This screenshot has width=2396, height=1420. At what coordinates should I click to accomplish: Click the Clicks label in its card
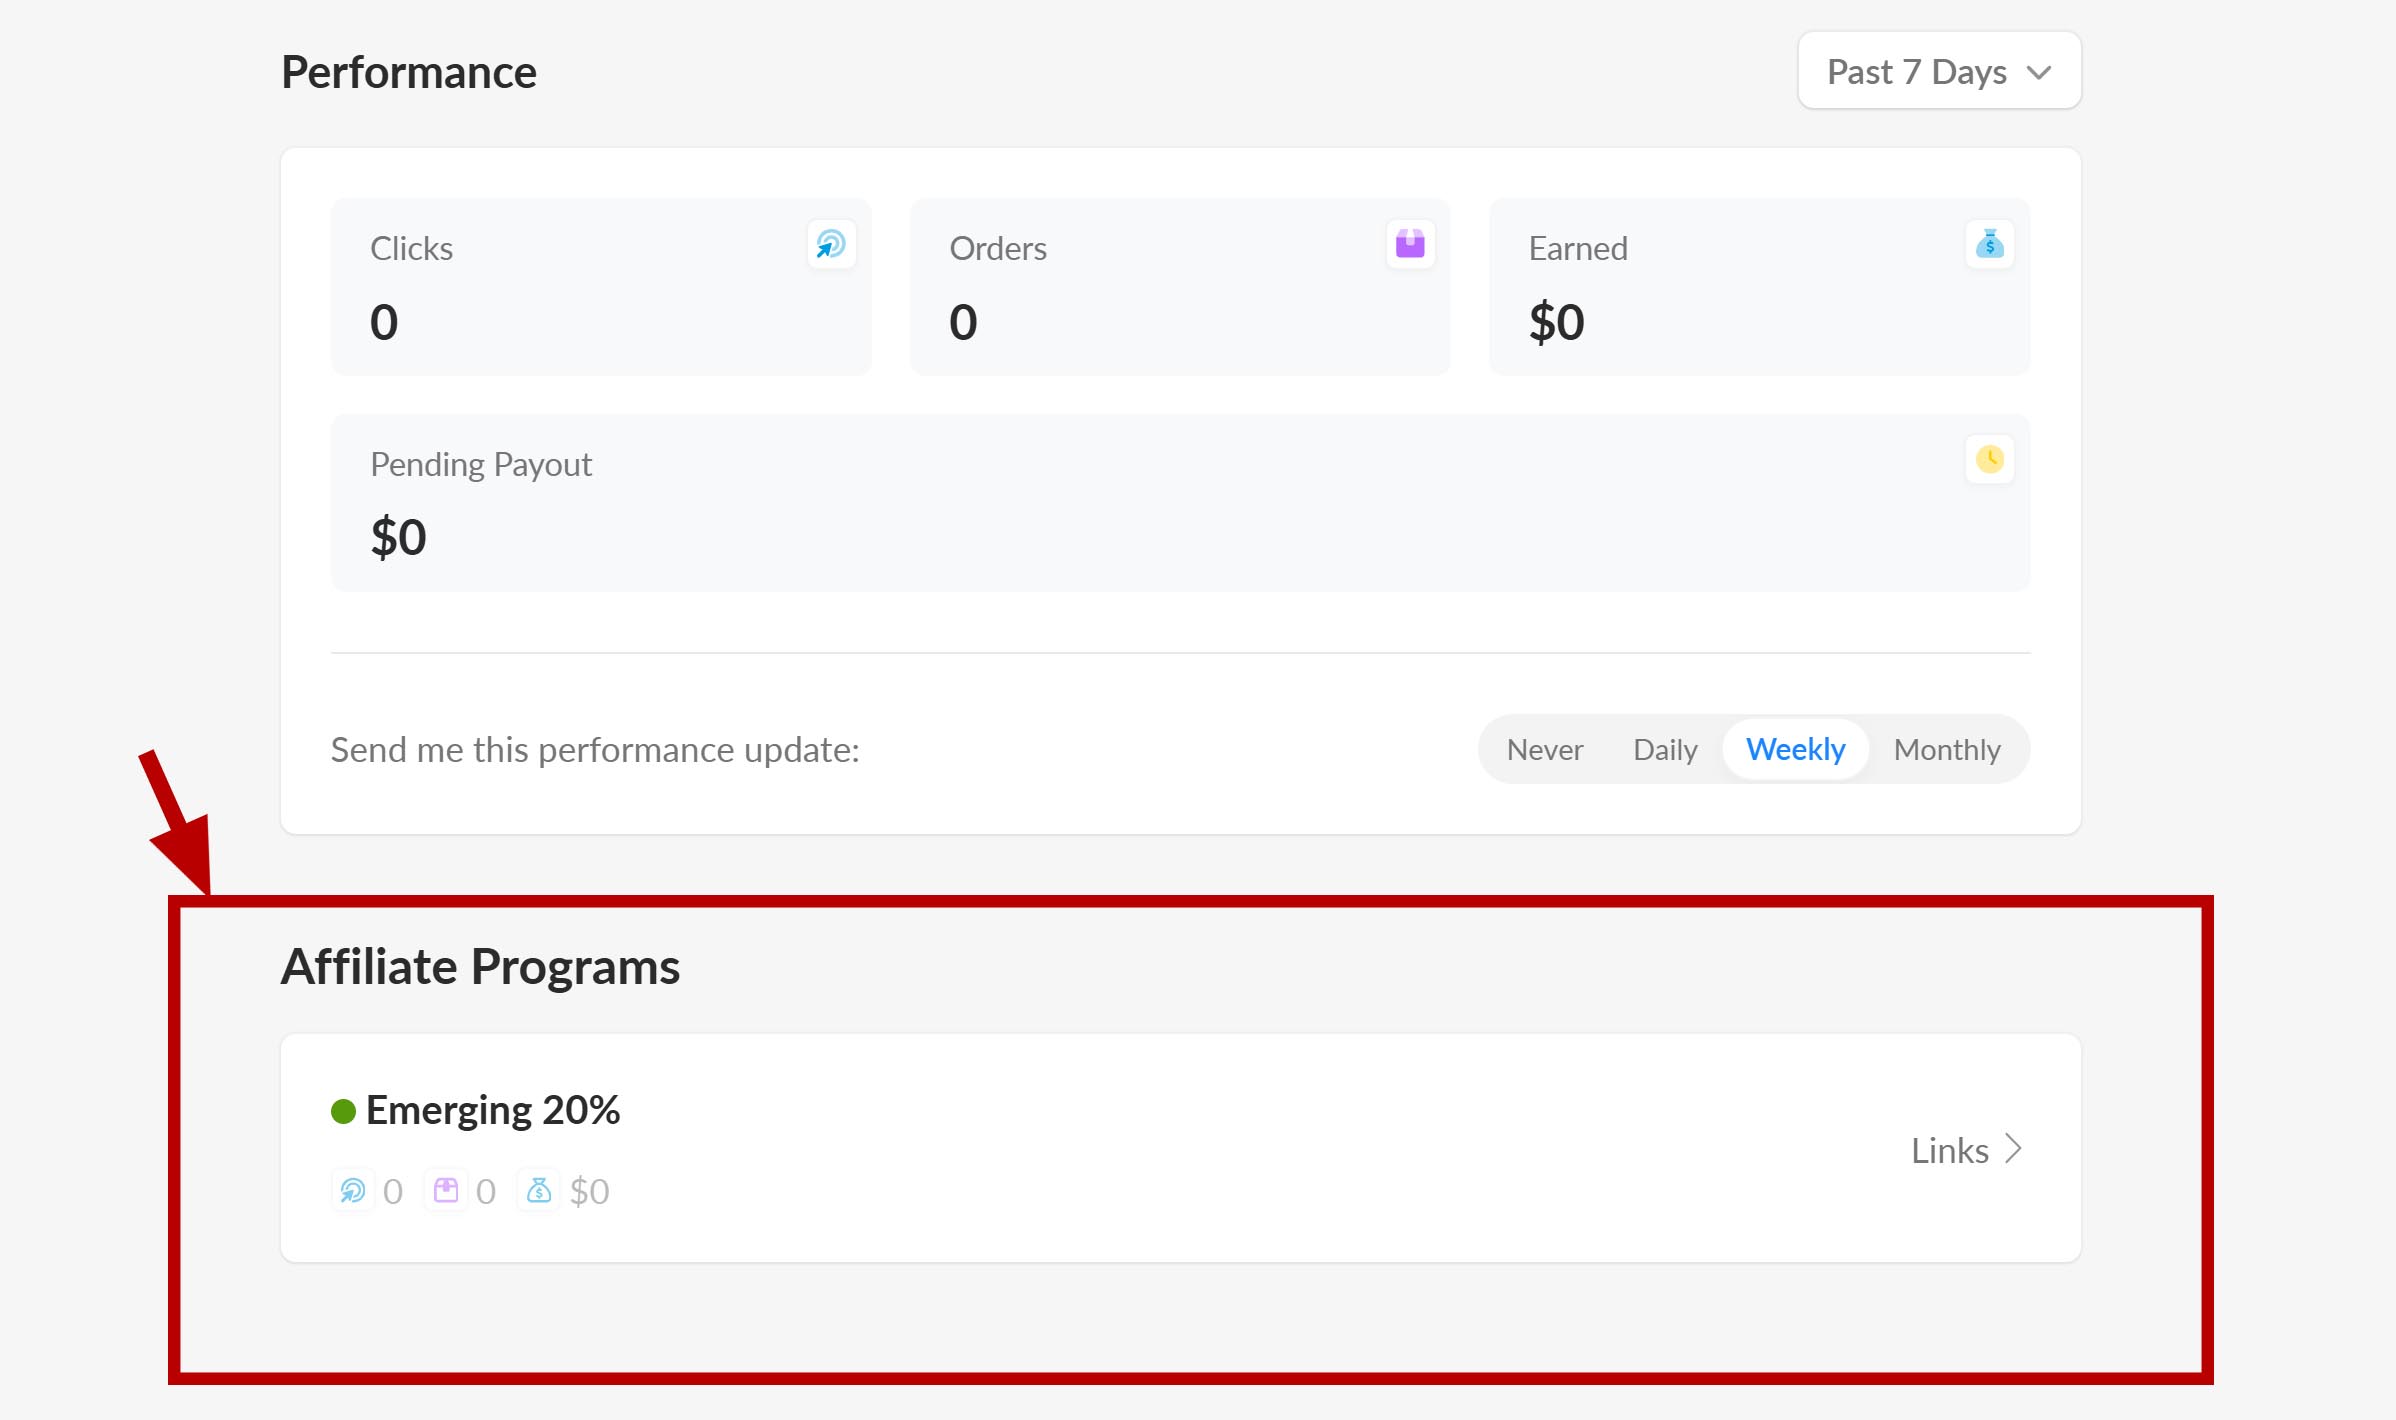coord(411,248)
